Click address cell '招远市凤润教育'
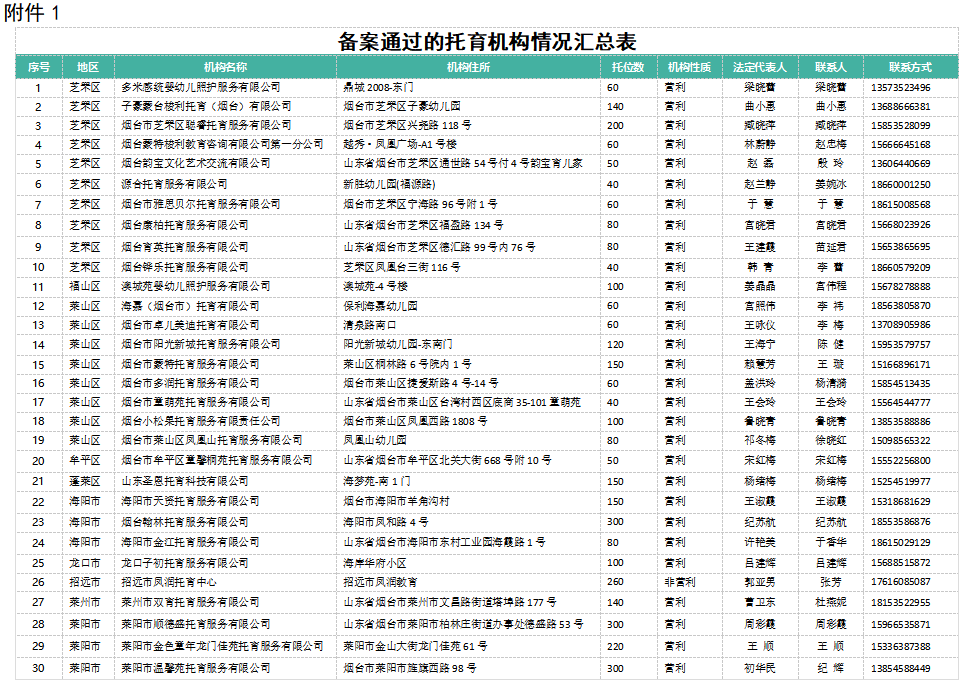 click(x=380, y=582)
